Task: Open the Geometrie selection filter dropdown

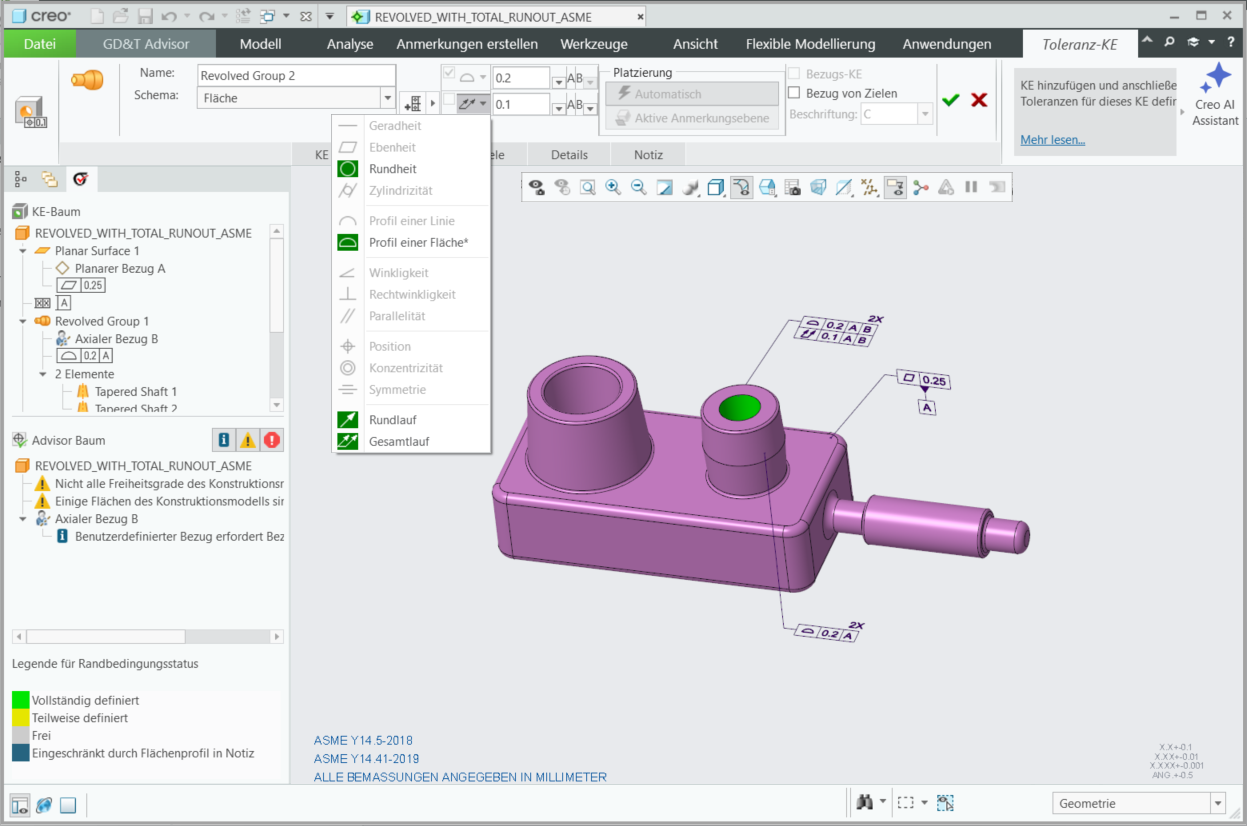Action: [1217, 803]
